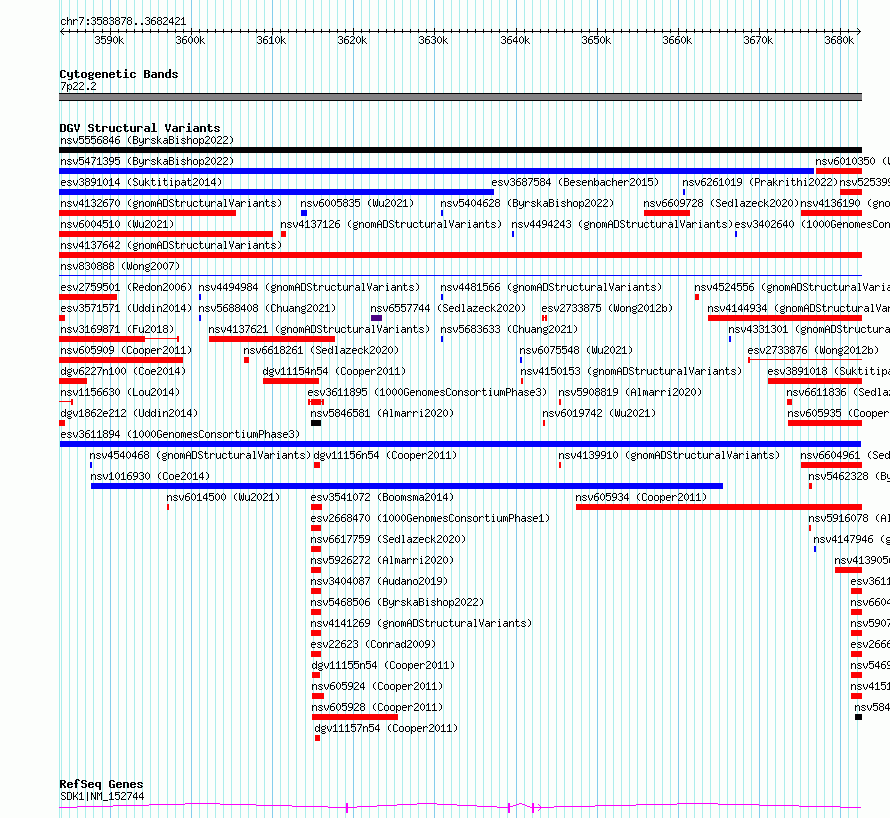Select the nsv6014500 (Wu2021) label

pos(223,497)
